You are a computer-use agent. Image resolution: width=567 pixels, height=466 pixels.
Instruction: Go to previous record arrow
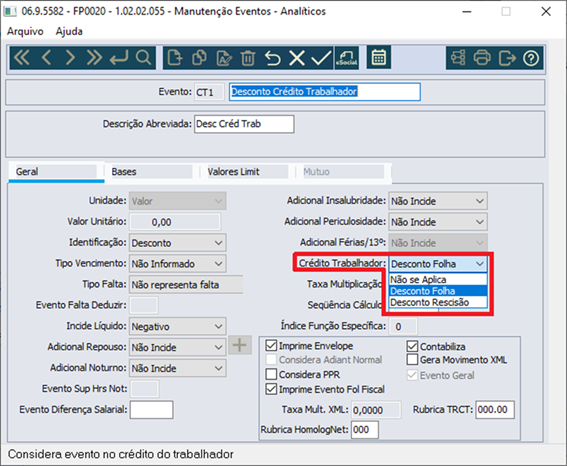coord(46,57)
